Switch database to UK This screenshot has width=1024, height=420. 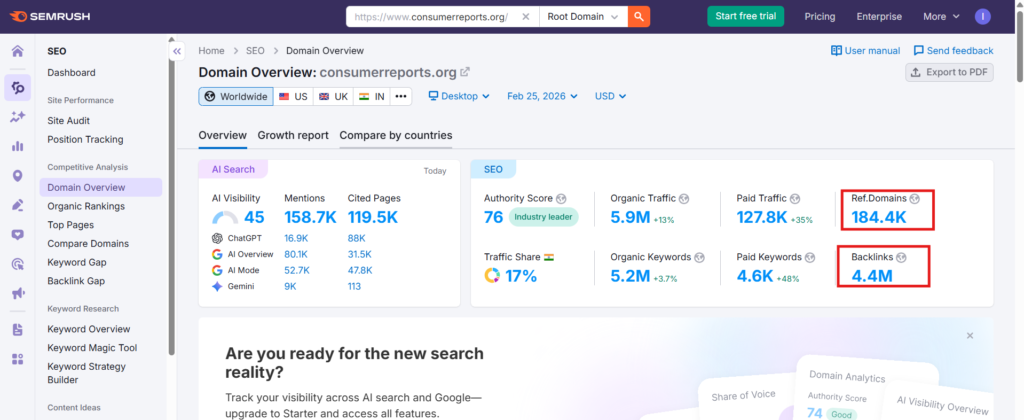pyautogui.click(x=333, y=96)
